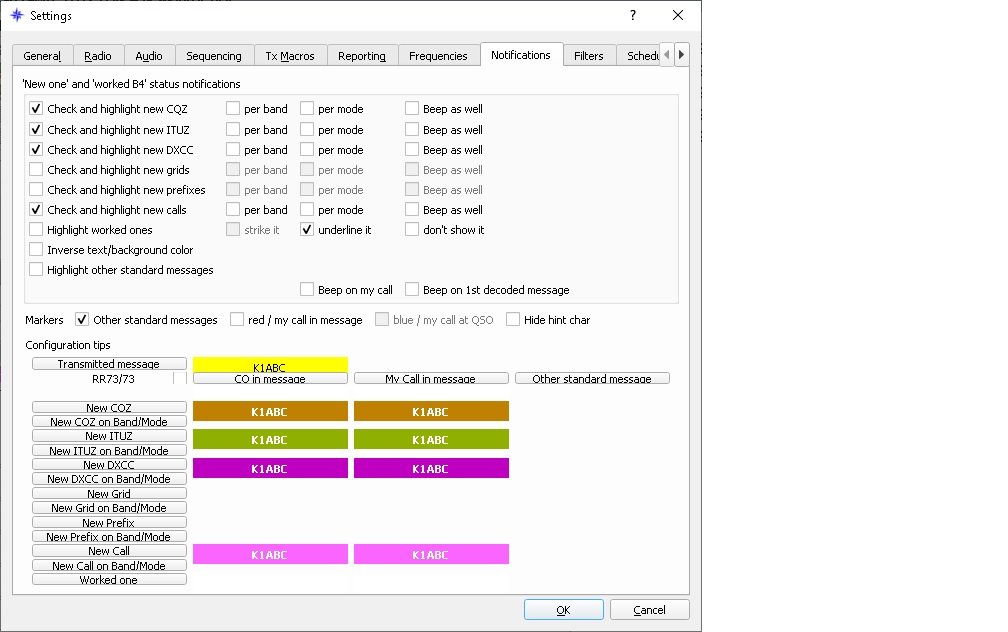Toggle the 'underline it' checkbox
This screenshot has height=632, width=1008.
[308, 230]
